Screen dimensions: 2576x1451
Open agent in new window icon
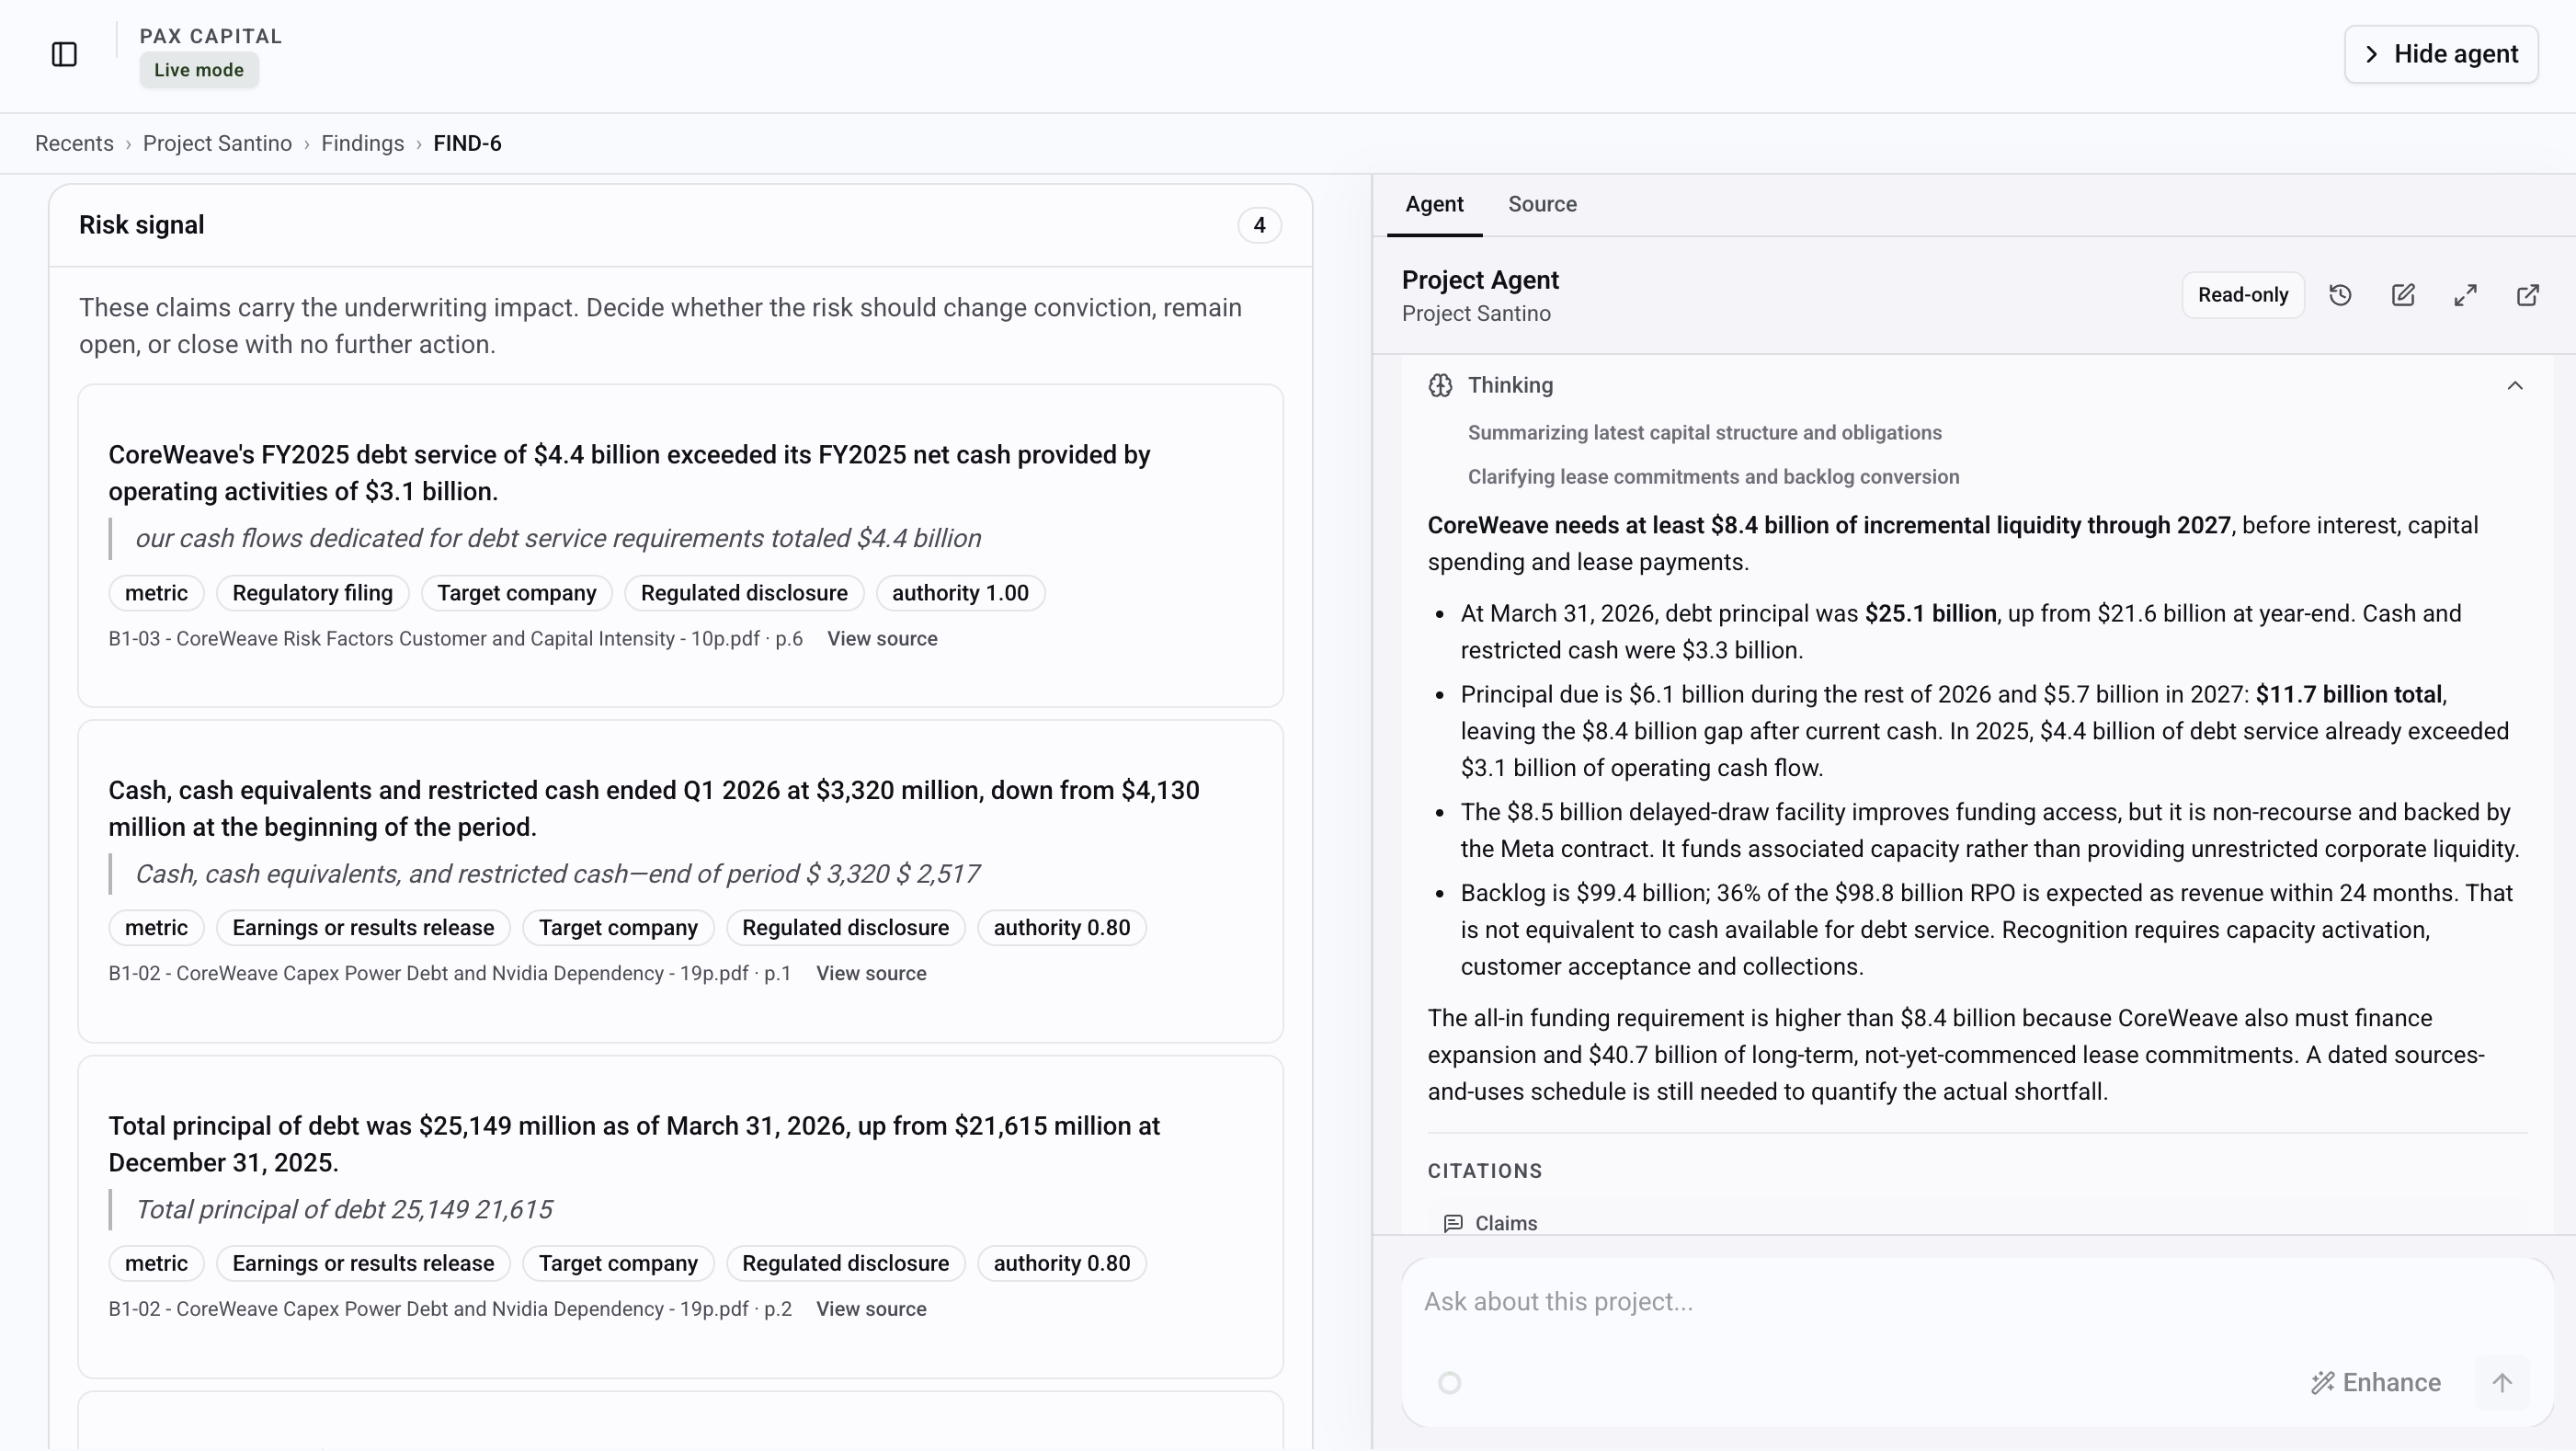click(2527, 295)
